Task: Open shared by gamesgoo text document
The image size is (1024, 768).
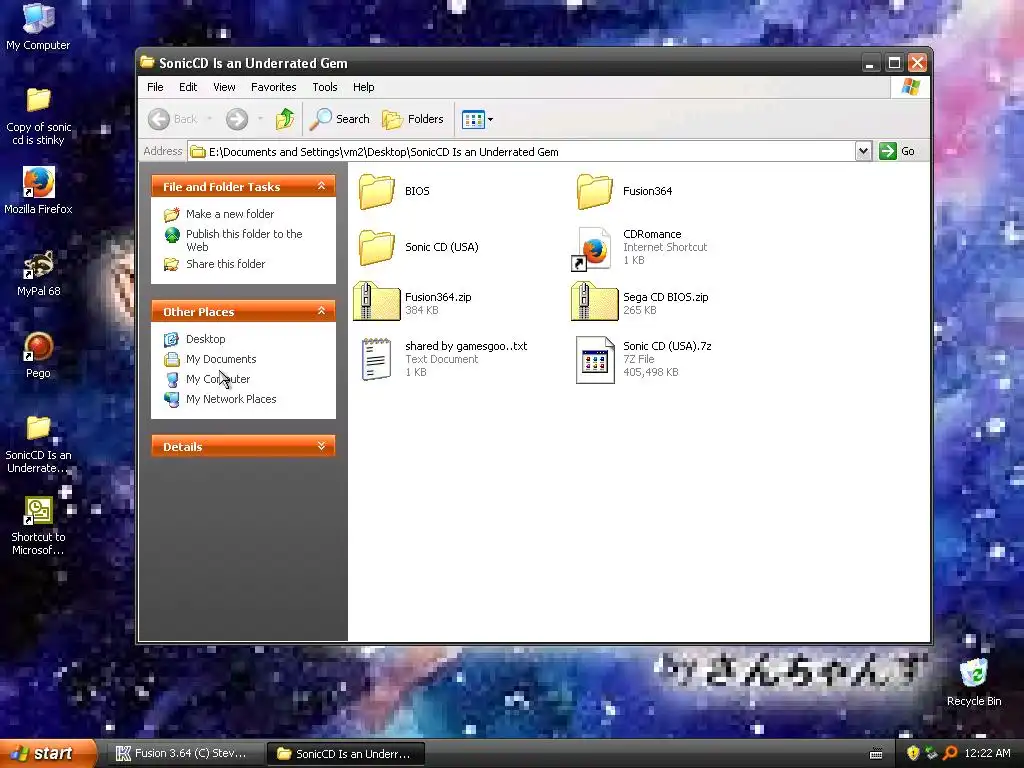Action: [443, 359]
